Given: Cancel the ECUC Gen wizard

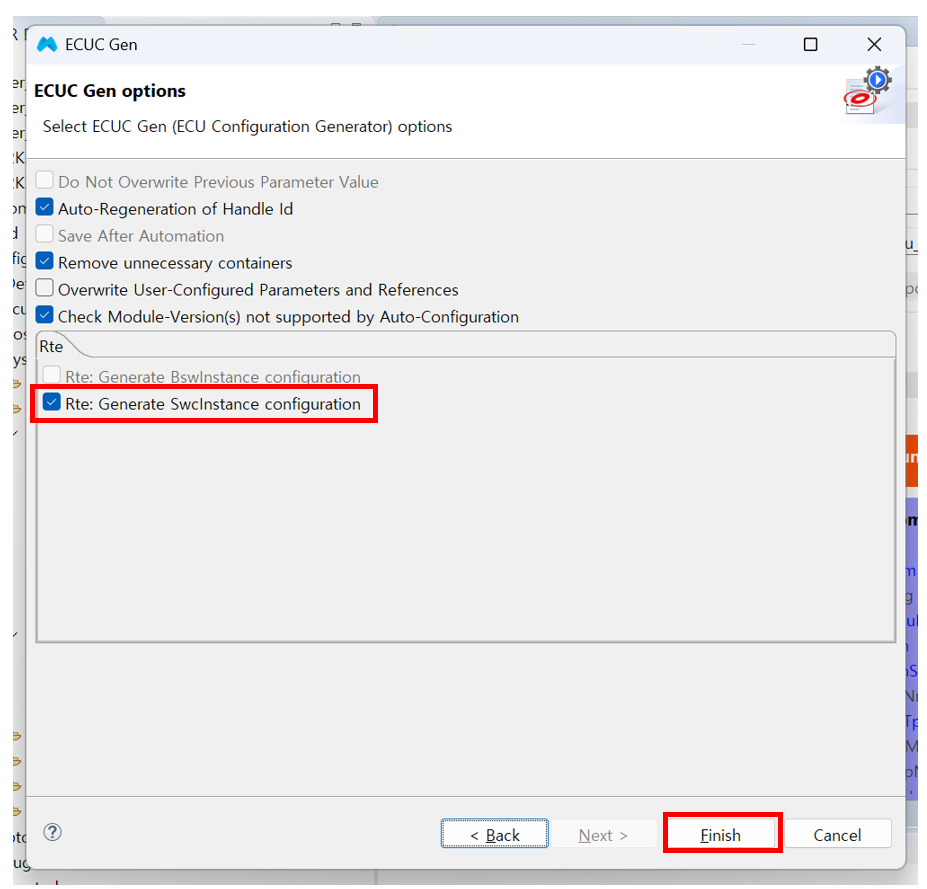Looking at the screenshot, I should tap(837, 835).
